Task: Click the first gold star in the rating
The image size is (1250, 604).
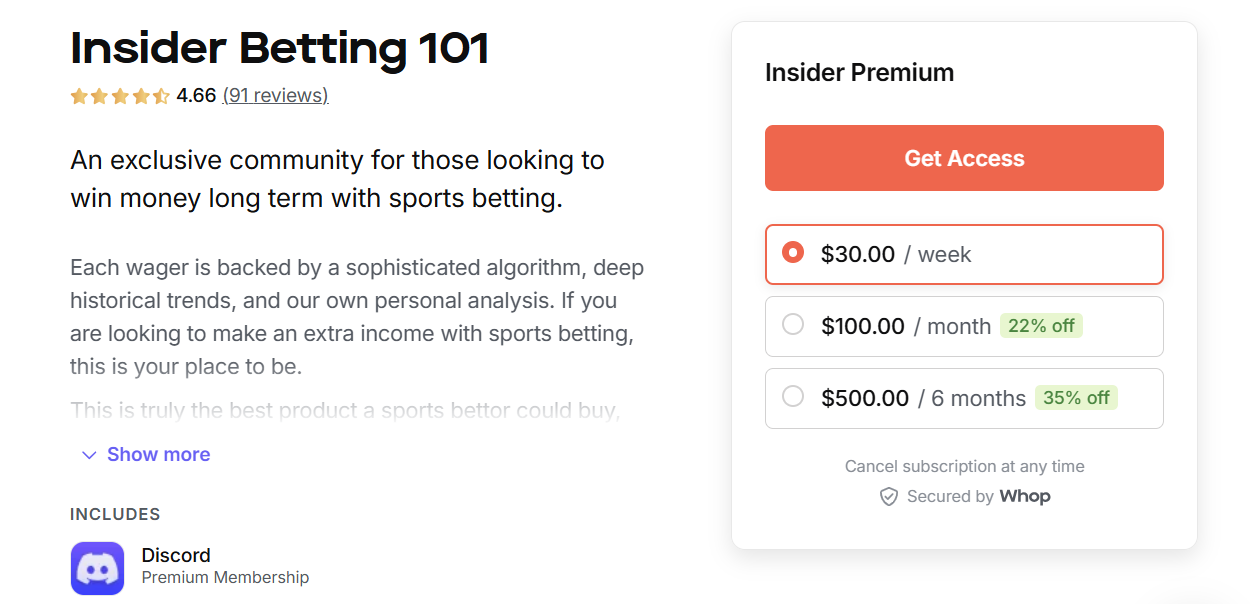Action: coord(80,95)
